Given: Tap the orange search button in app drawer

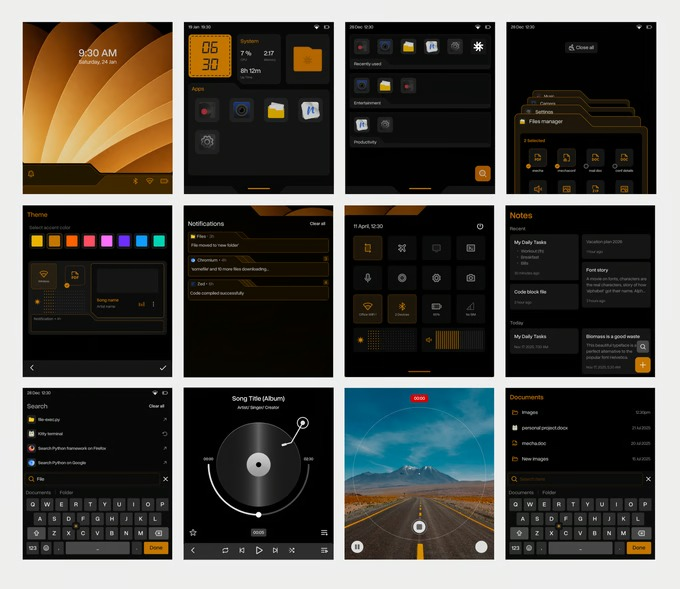Looking at the screenshot, I should 483,173.
